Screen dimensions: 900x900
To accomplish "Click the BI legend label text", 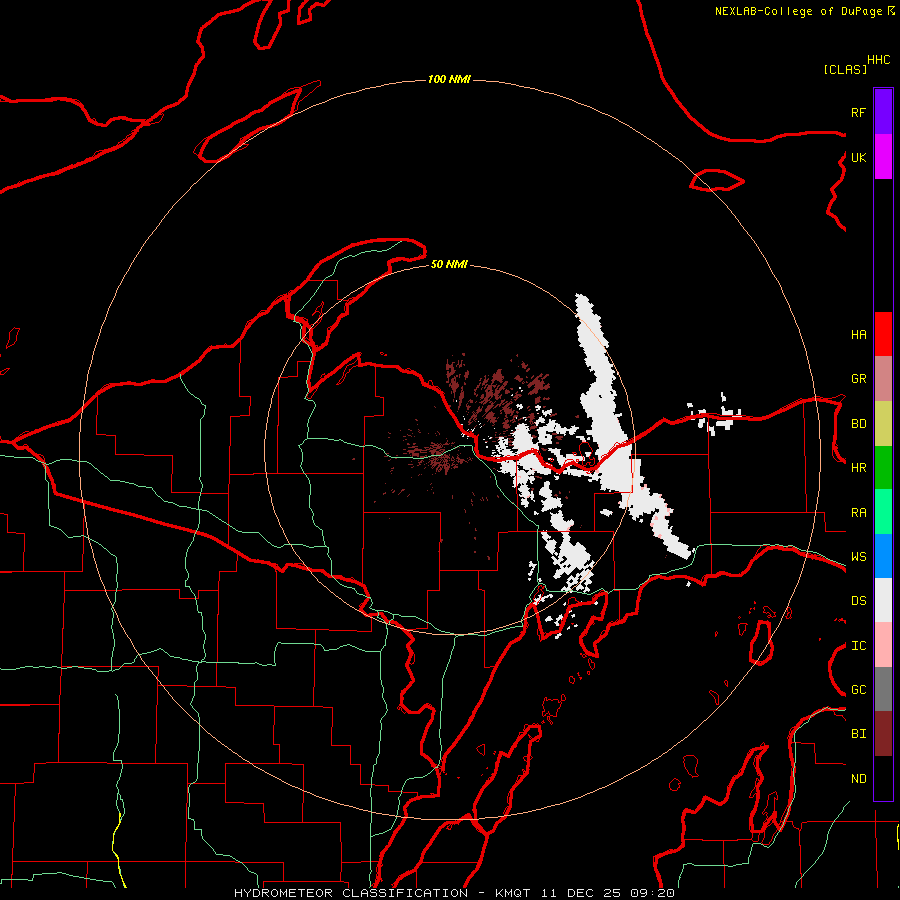I will 859,734.
